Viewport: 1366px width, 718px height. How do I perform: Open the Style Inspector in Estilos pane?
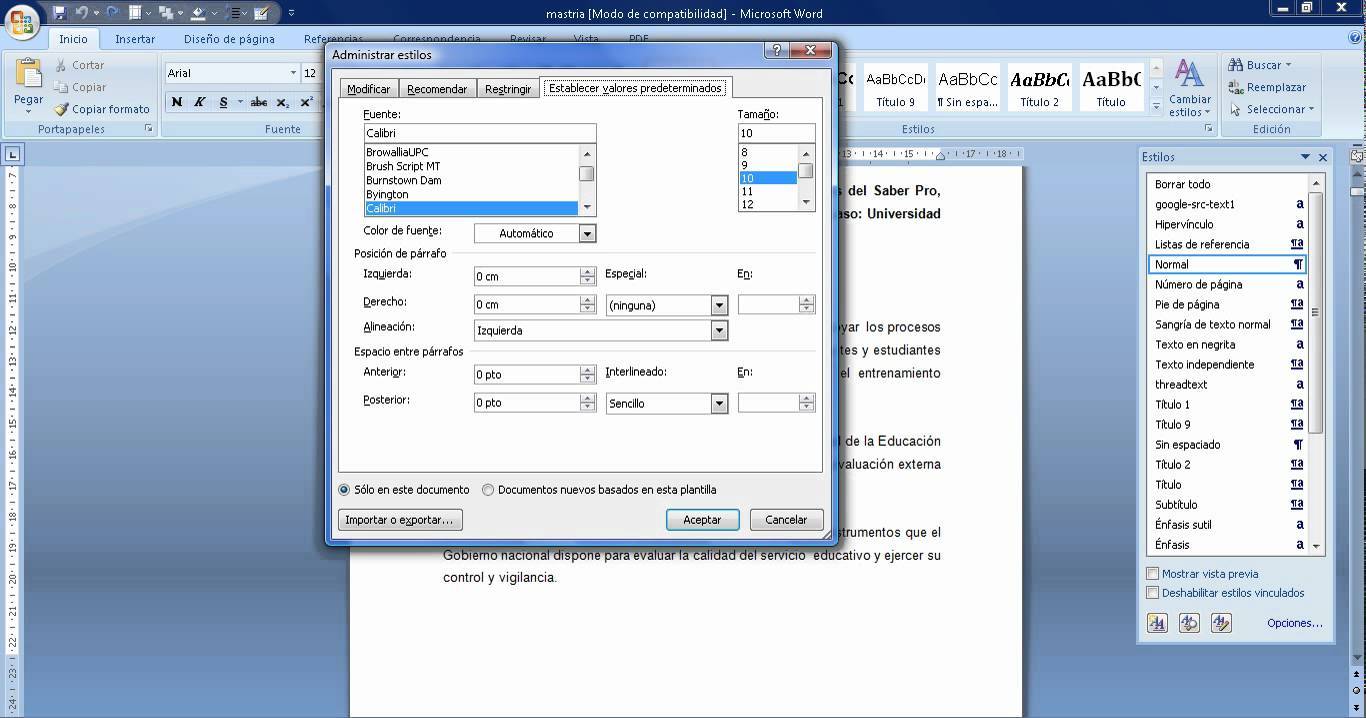1189,623
